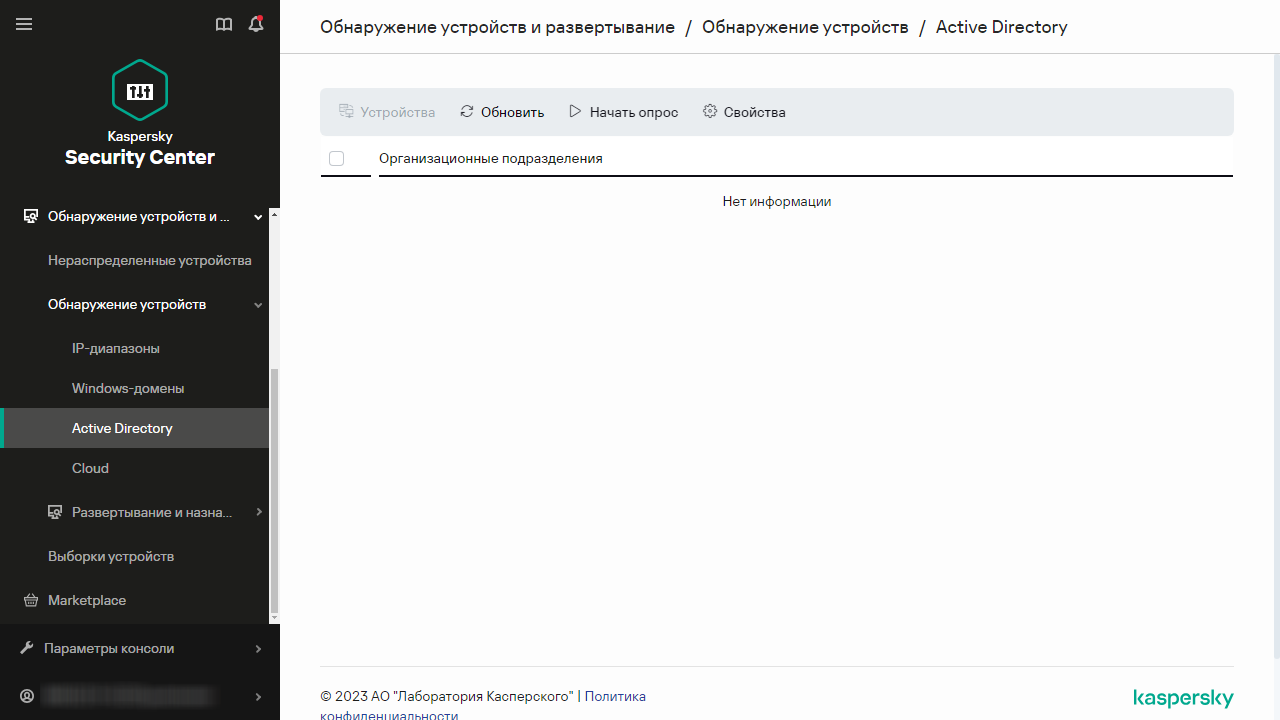
Task: Click the sidebar scroll-down arrow
Action: [x=275, y=619]
